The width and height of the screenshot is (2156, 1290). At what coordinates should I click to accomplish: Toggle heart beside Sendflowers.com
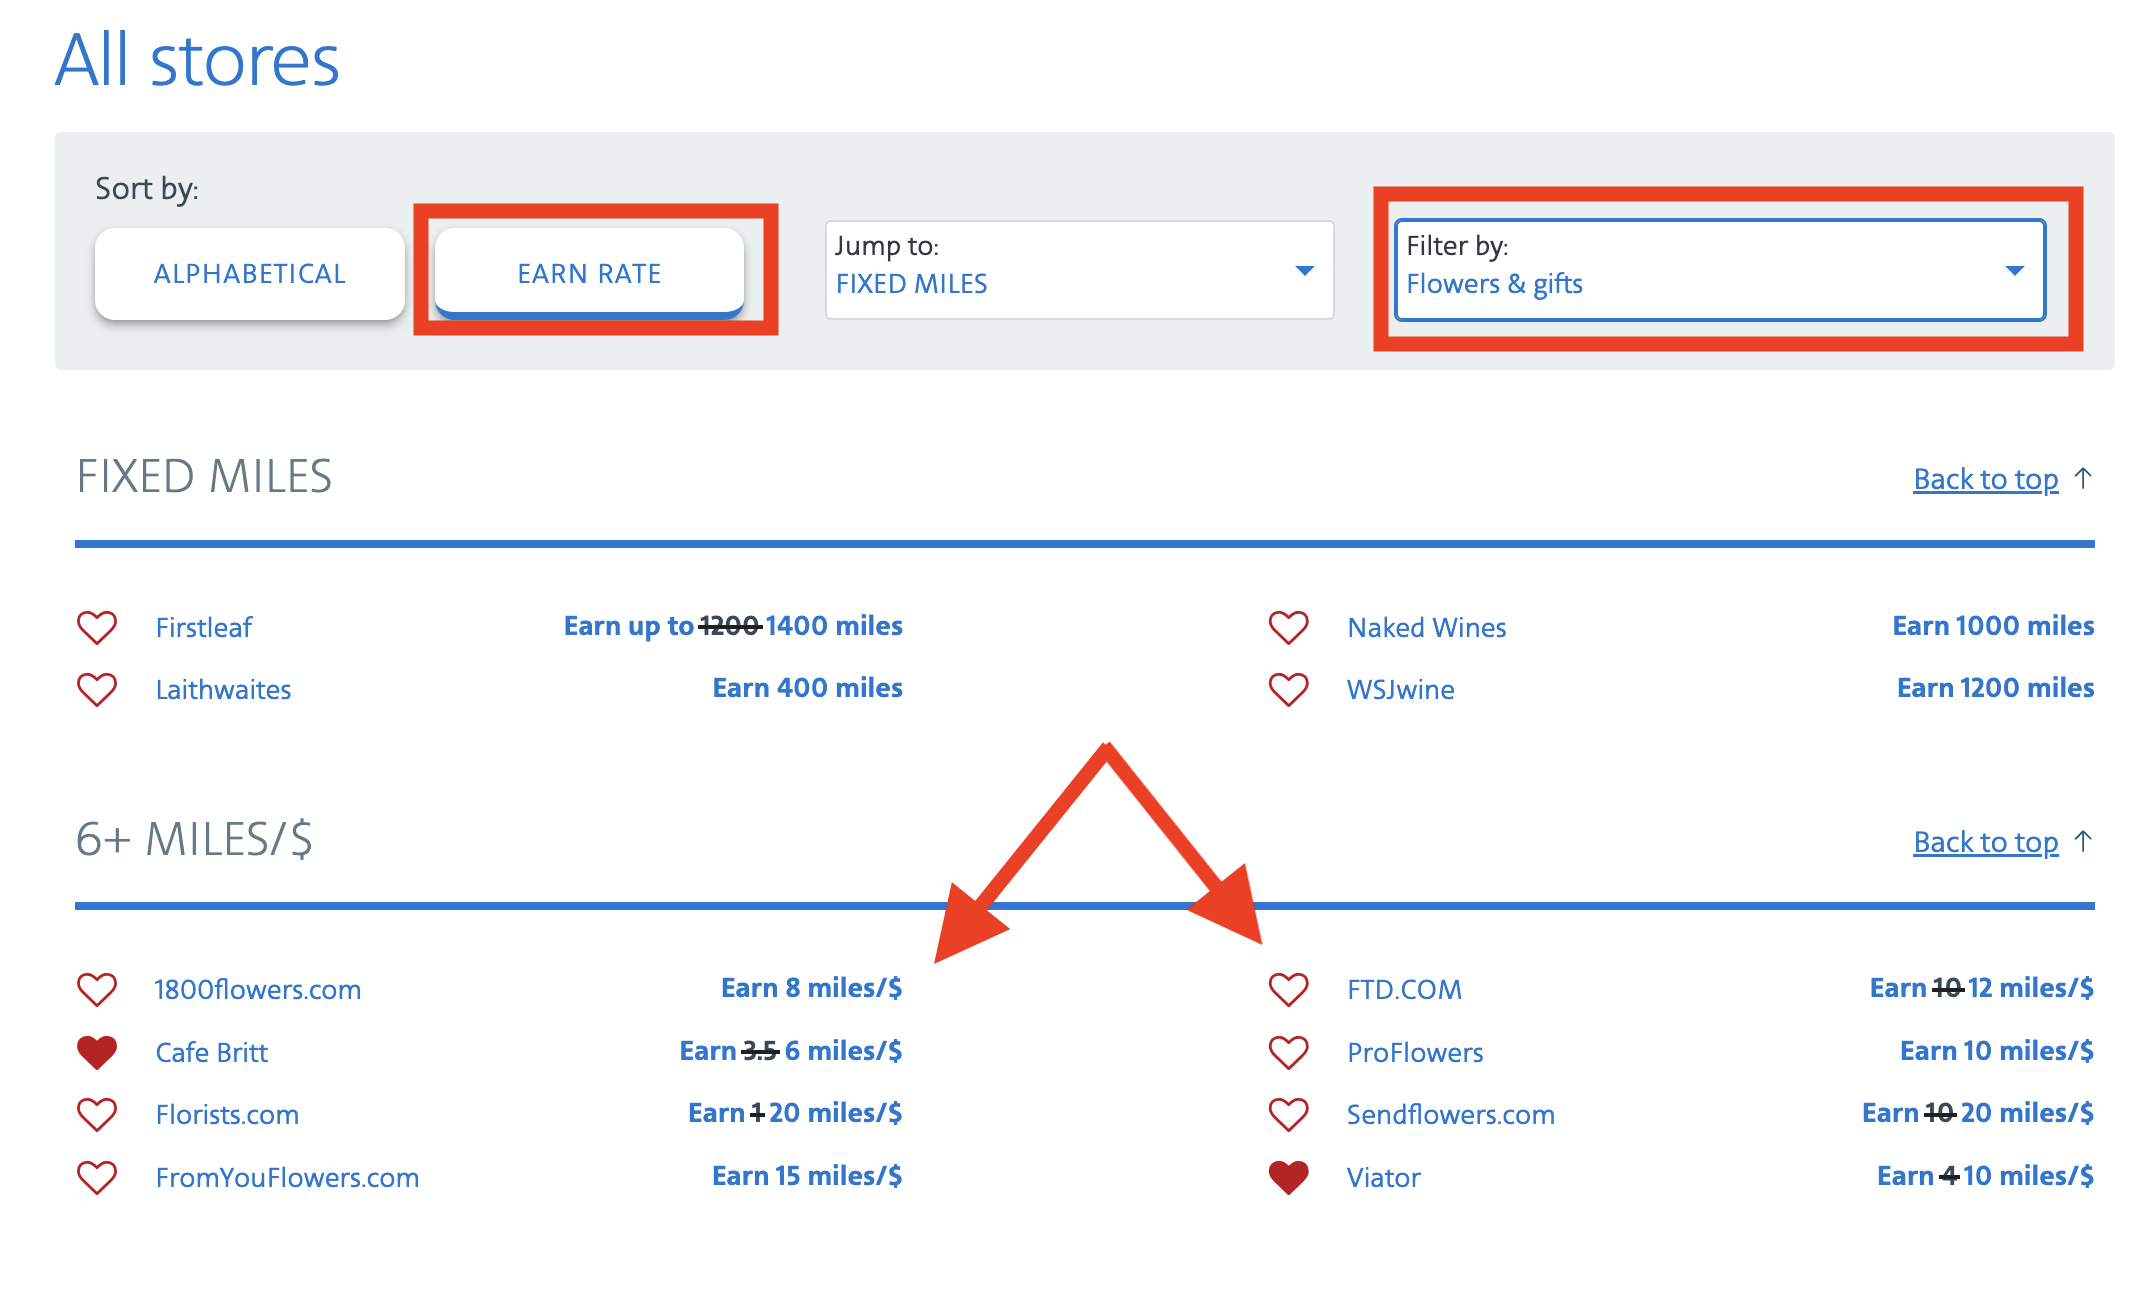pos(1288,1114)
